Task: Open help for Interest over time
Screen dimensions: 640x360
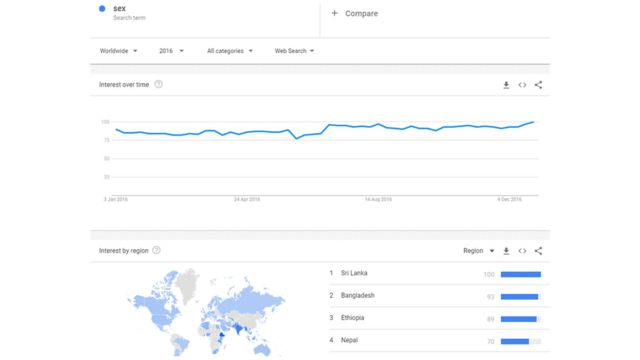Action: (158, 84)
